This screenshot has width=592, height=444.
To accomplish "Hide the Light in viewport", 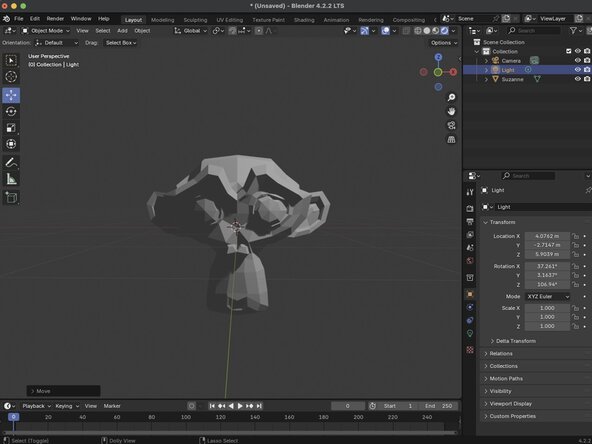I will point(578,69).
